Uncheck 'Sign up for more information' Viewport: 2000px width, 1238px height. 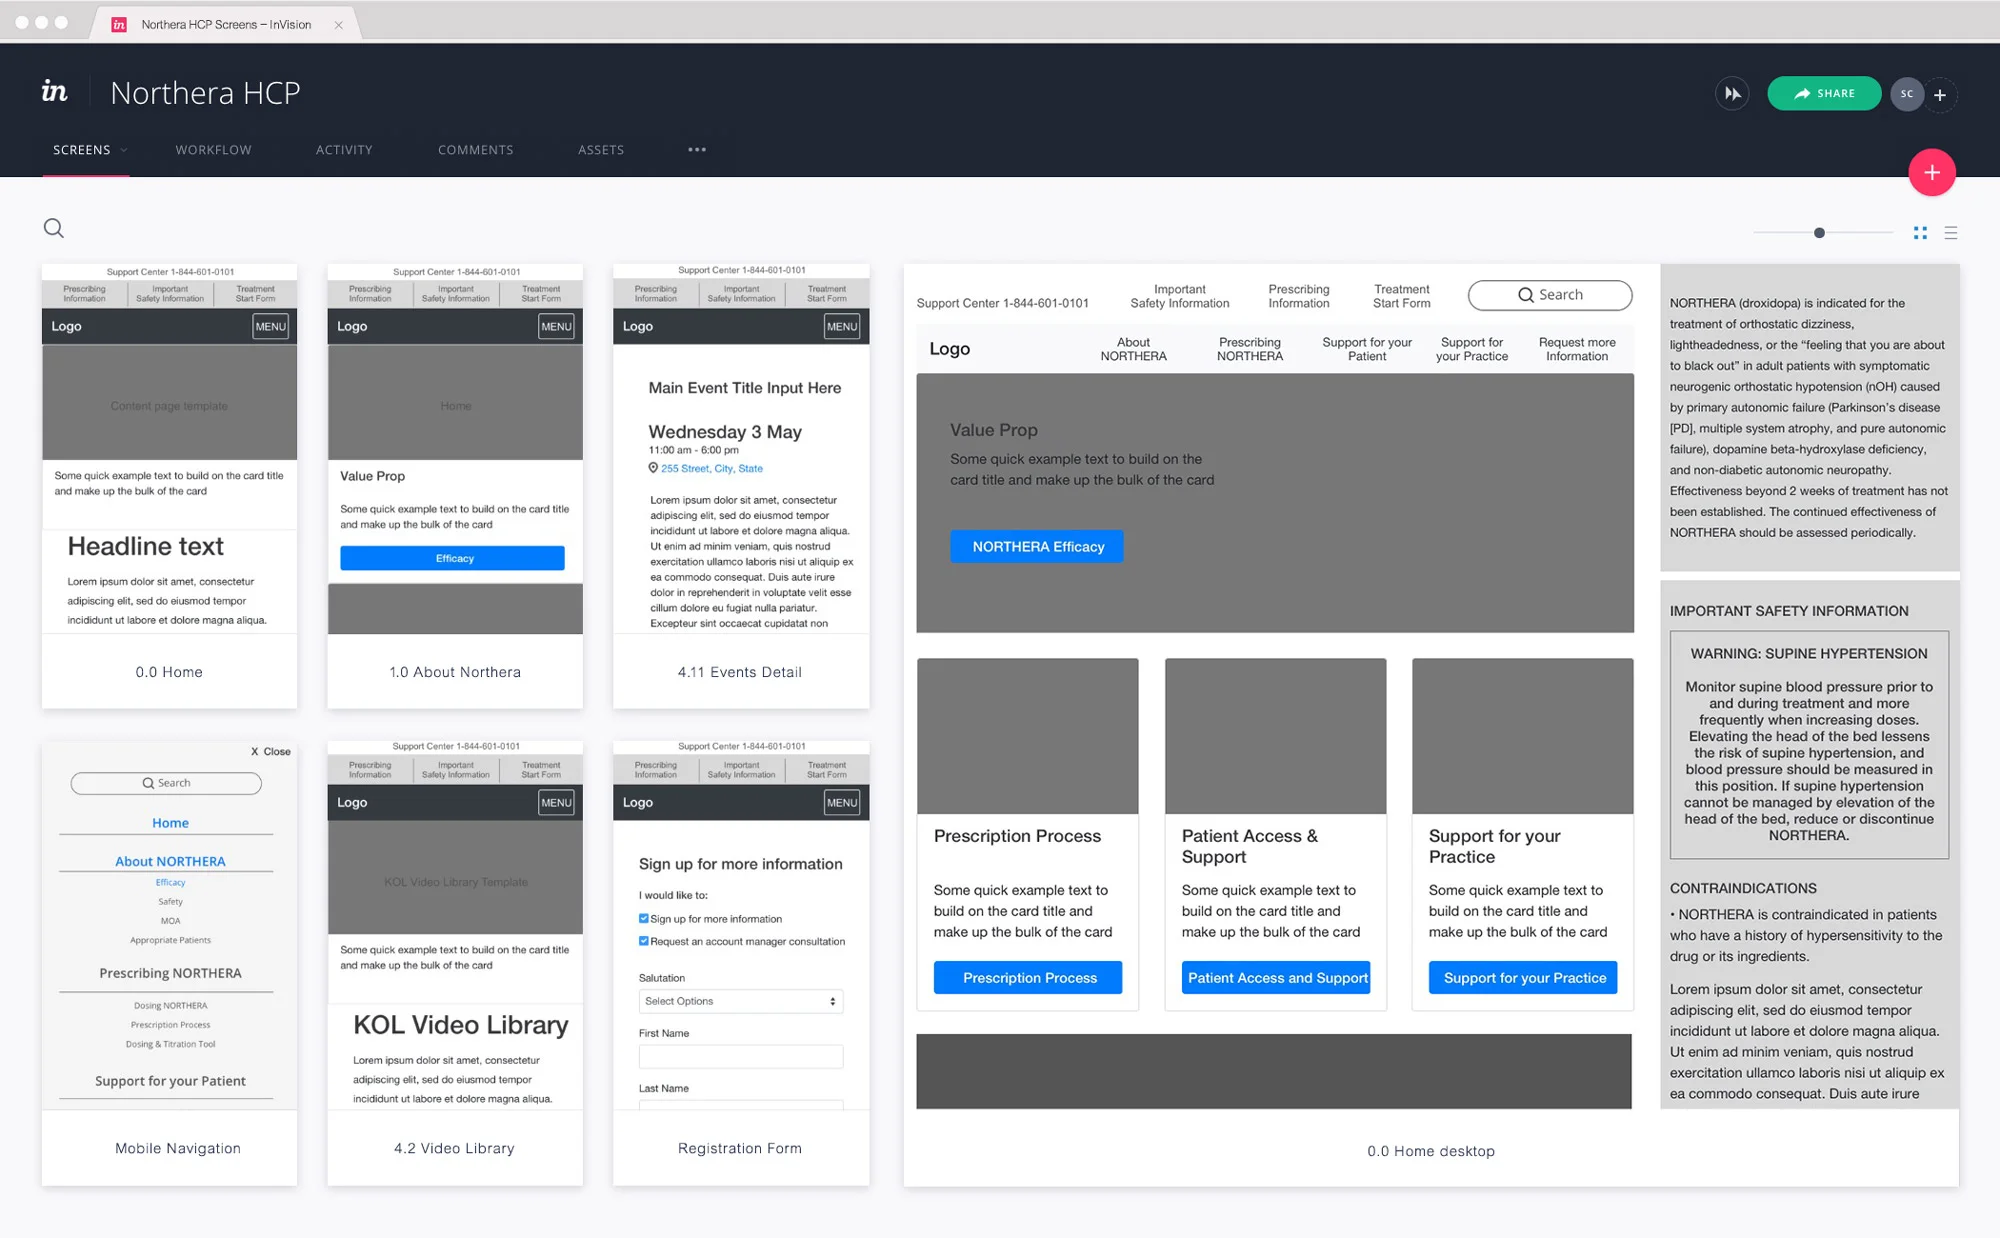point(643,918)
